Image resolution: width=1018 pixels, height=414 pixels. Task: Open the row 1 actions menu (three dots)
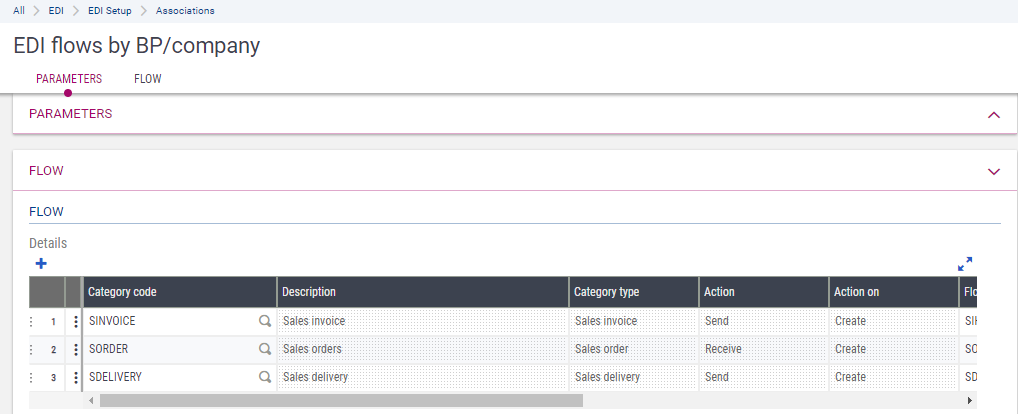pos(76,321)
